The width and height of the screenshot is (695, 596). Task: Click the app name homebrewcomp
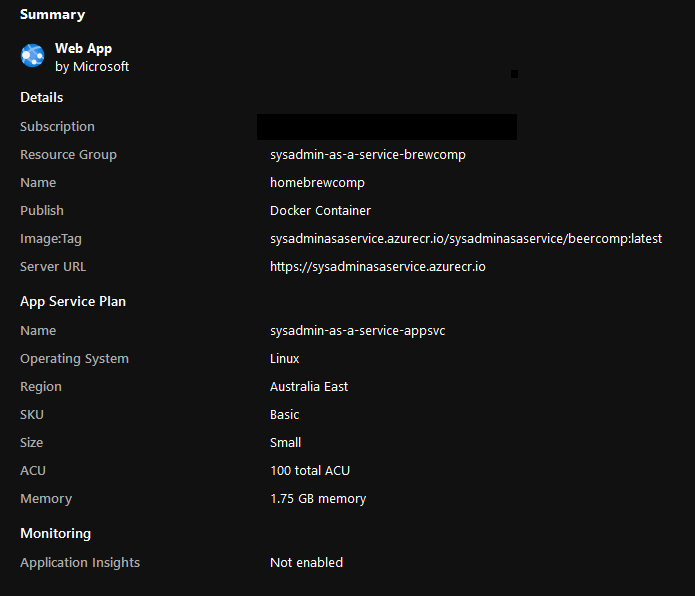pos(317,183)
